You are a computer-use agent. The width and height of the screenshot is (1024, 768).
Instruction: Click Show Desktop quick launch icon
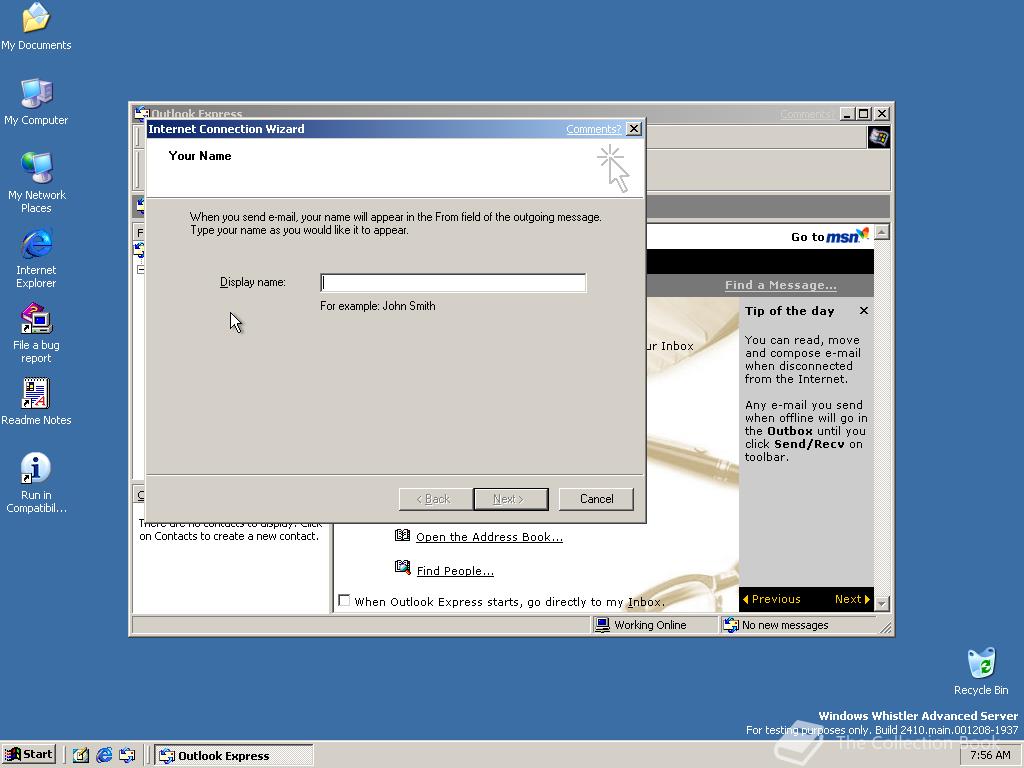point(80,755)
